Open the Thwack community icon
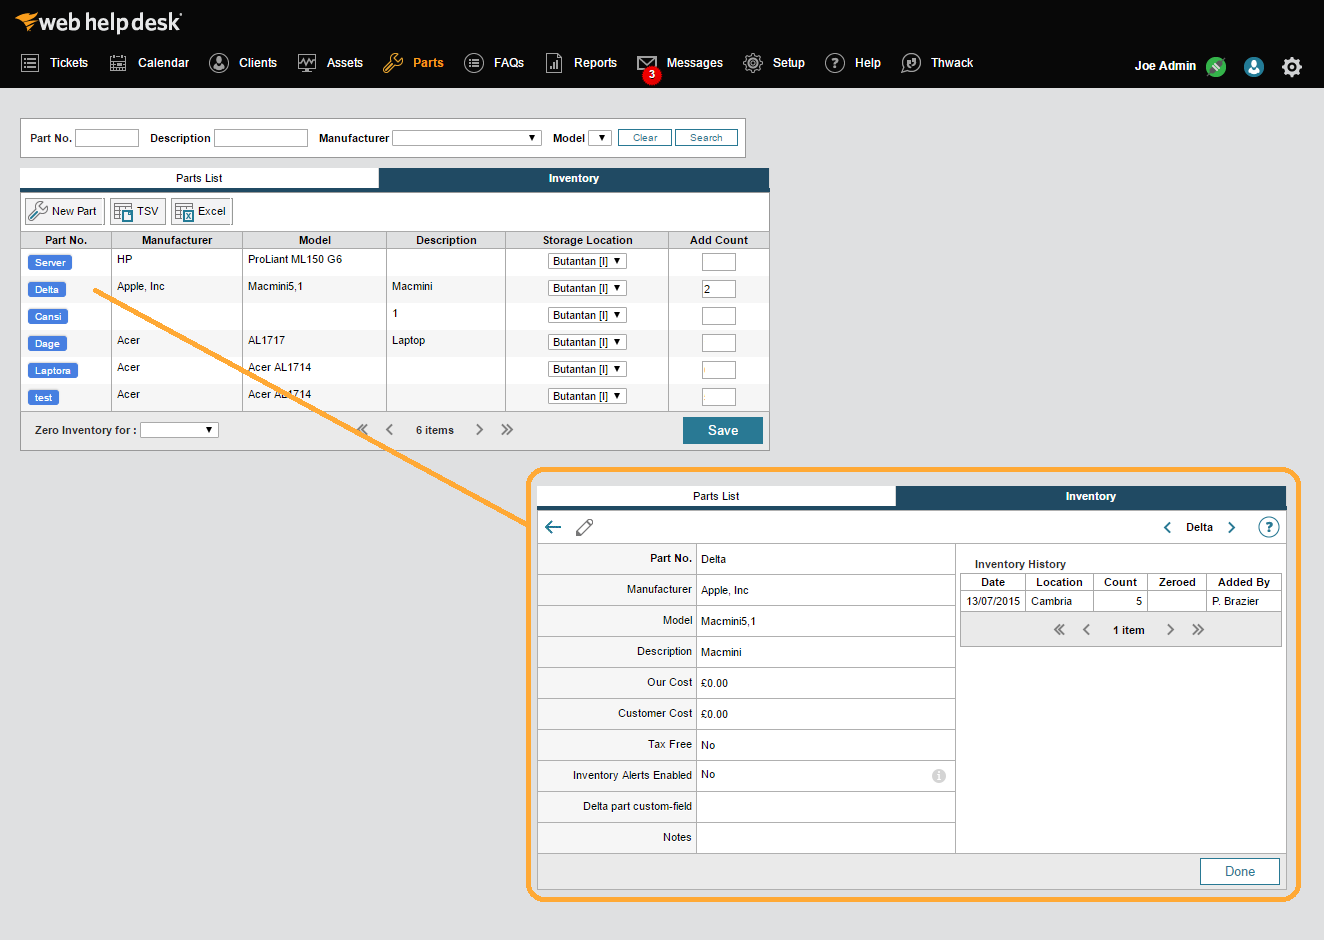This screenshot has height=940, width=1324. [x=911, y=63]
